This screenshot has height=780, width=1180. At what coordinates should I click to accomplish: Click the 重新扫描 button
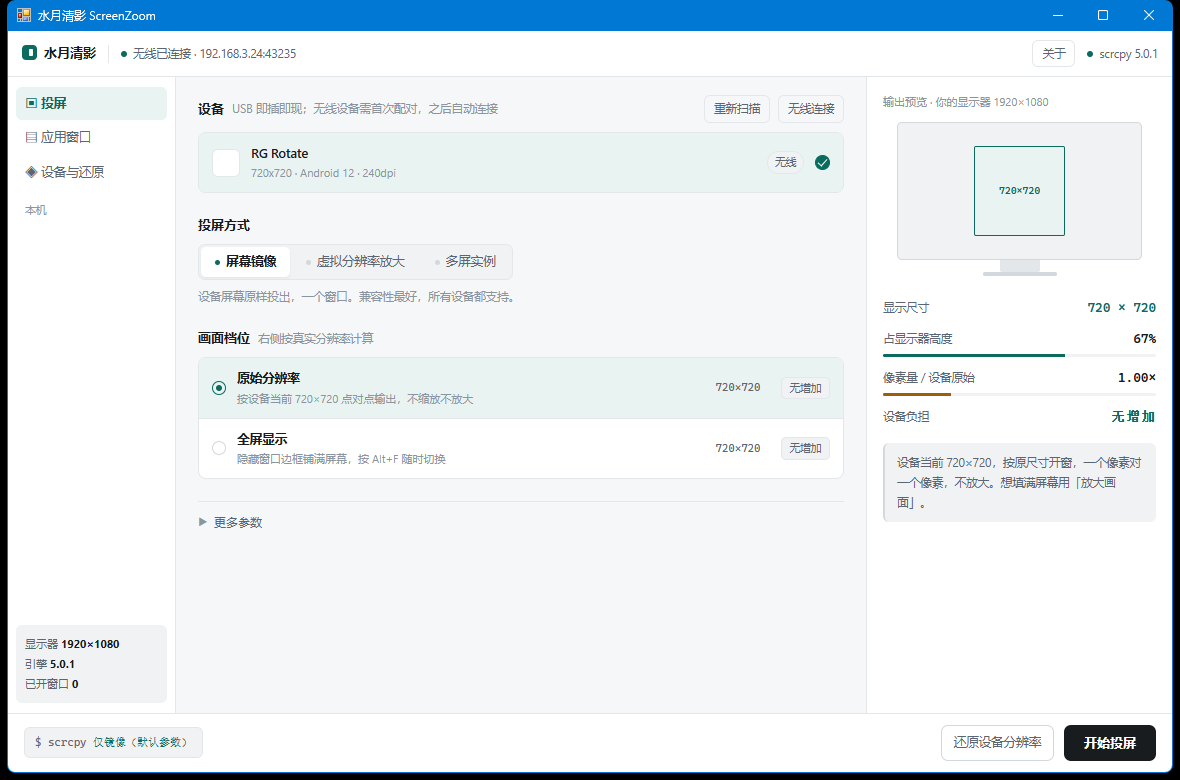pyautogui.click(x=737, y=108)
